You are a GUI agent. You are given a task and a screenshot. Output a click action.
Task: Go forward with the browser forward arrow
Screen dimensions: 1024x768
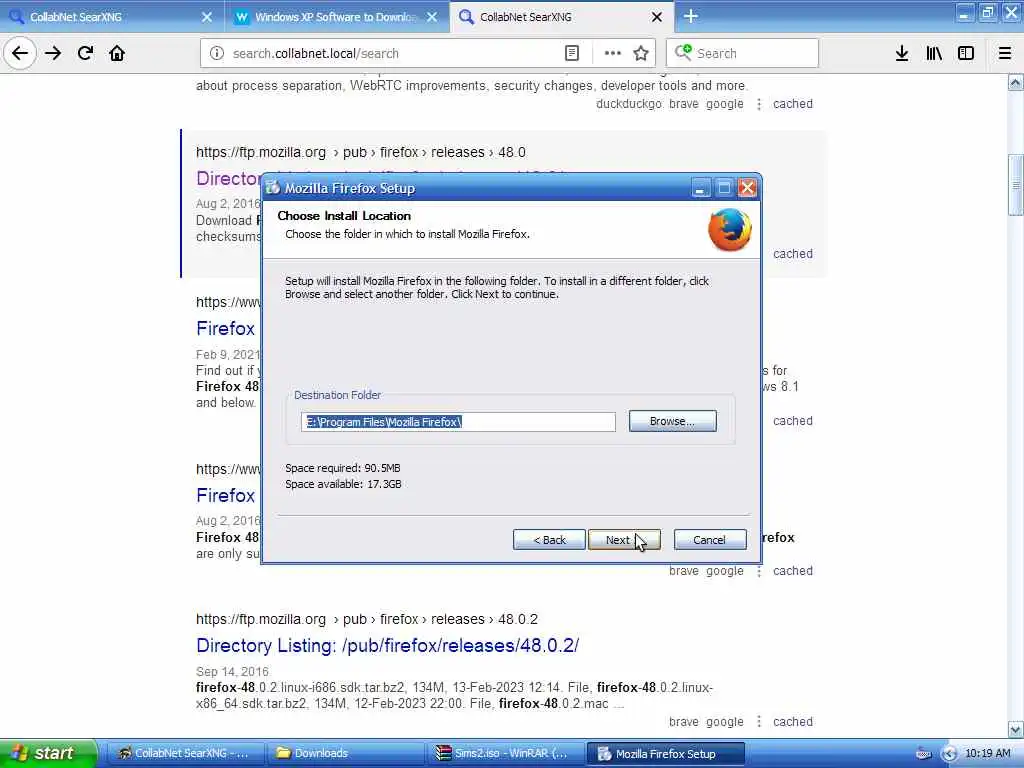(53, 53)
